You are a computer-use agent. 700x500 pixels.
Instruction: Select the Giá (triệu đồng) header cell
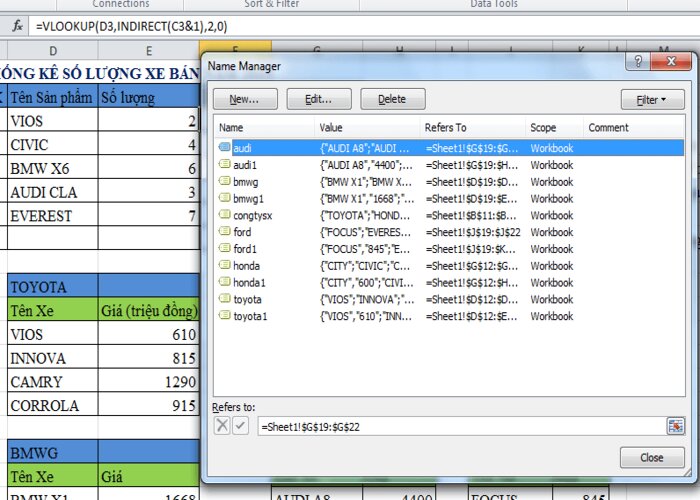149,310
